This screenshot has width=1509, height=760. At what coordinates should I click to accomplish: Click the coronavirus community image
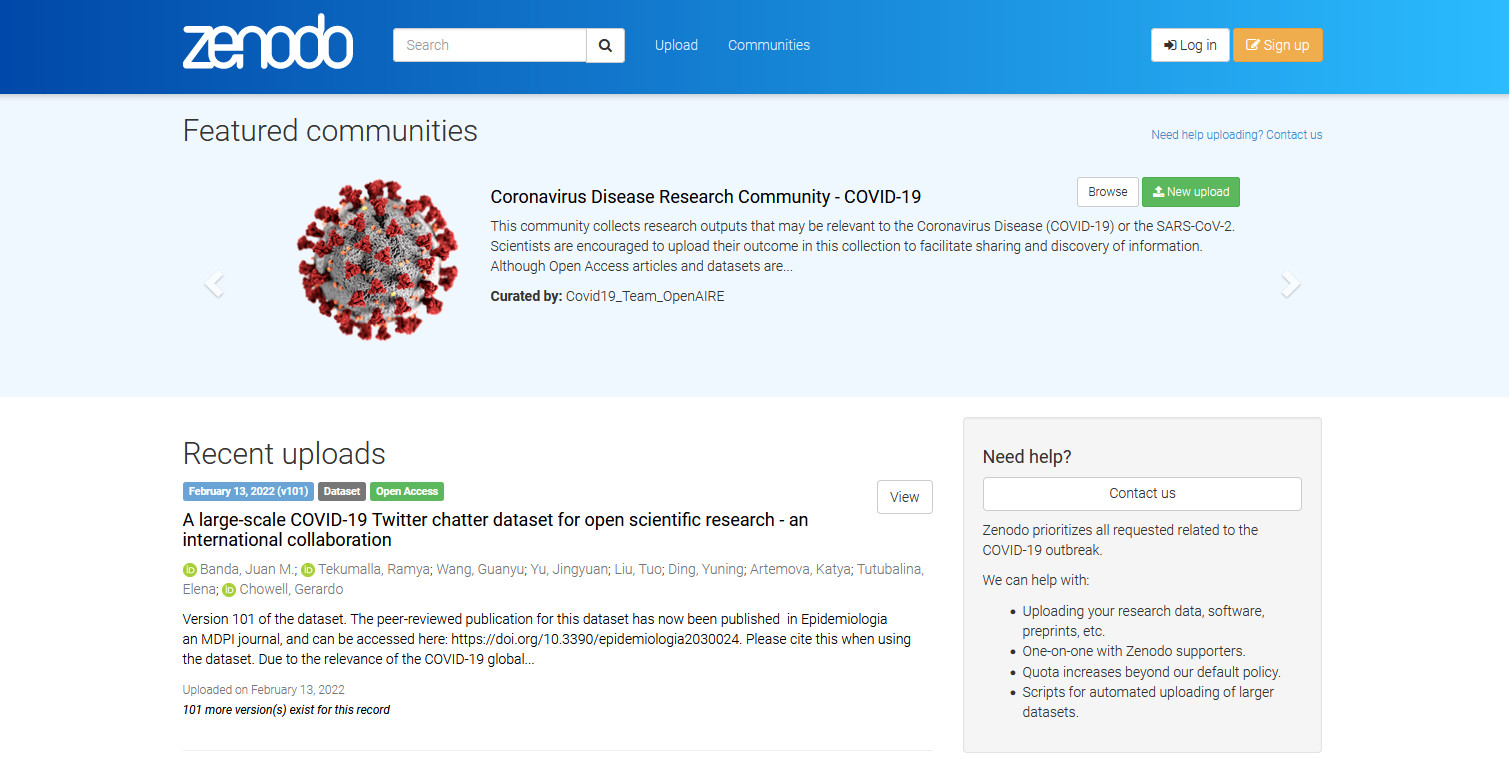(377, 260)
